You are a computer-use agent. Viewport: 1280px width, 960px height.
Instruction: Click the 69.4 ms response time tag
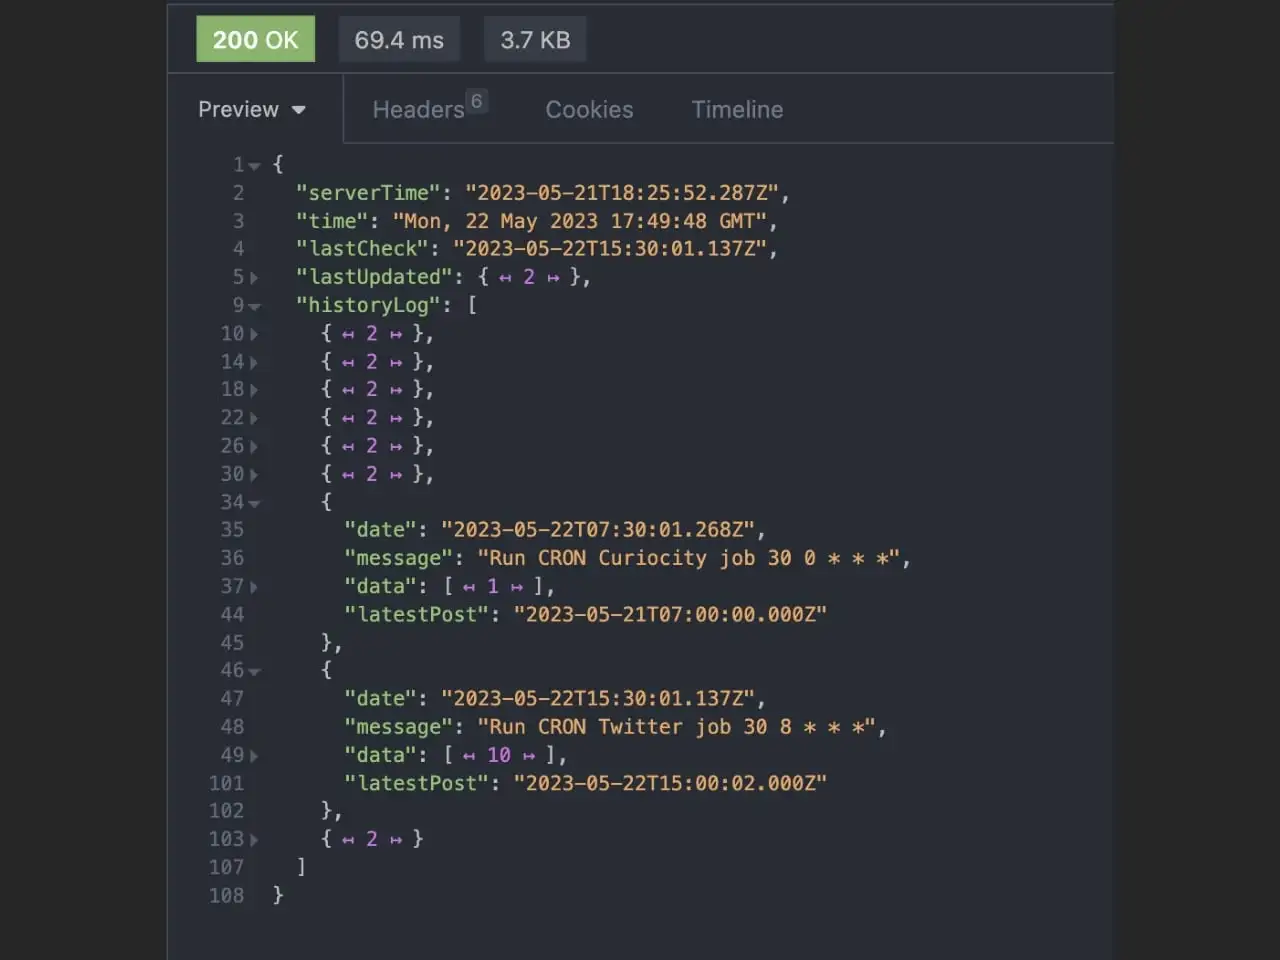point(399,40)
